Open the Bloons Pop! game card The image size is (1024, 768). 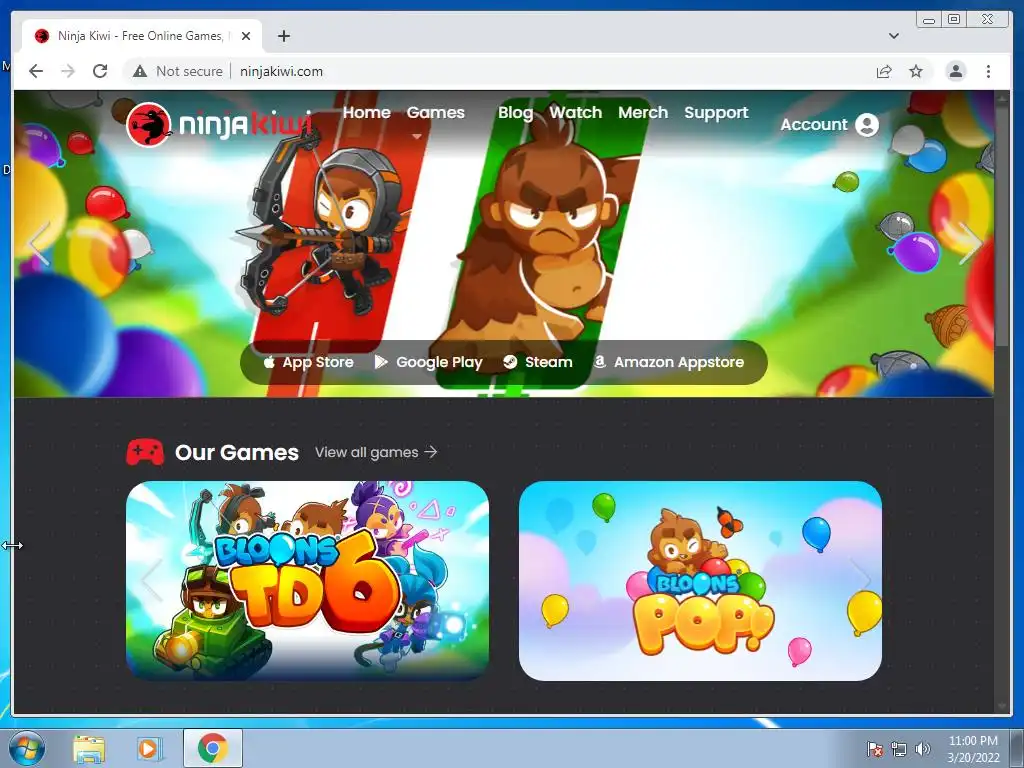(700, 581)
